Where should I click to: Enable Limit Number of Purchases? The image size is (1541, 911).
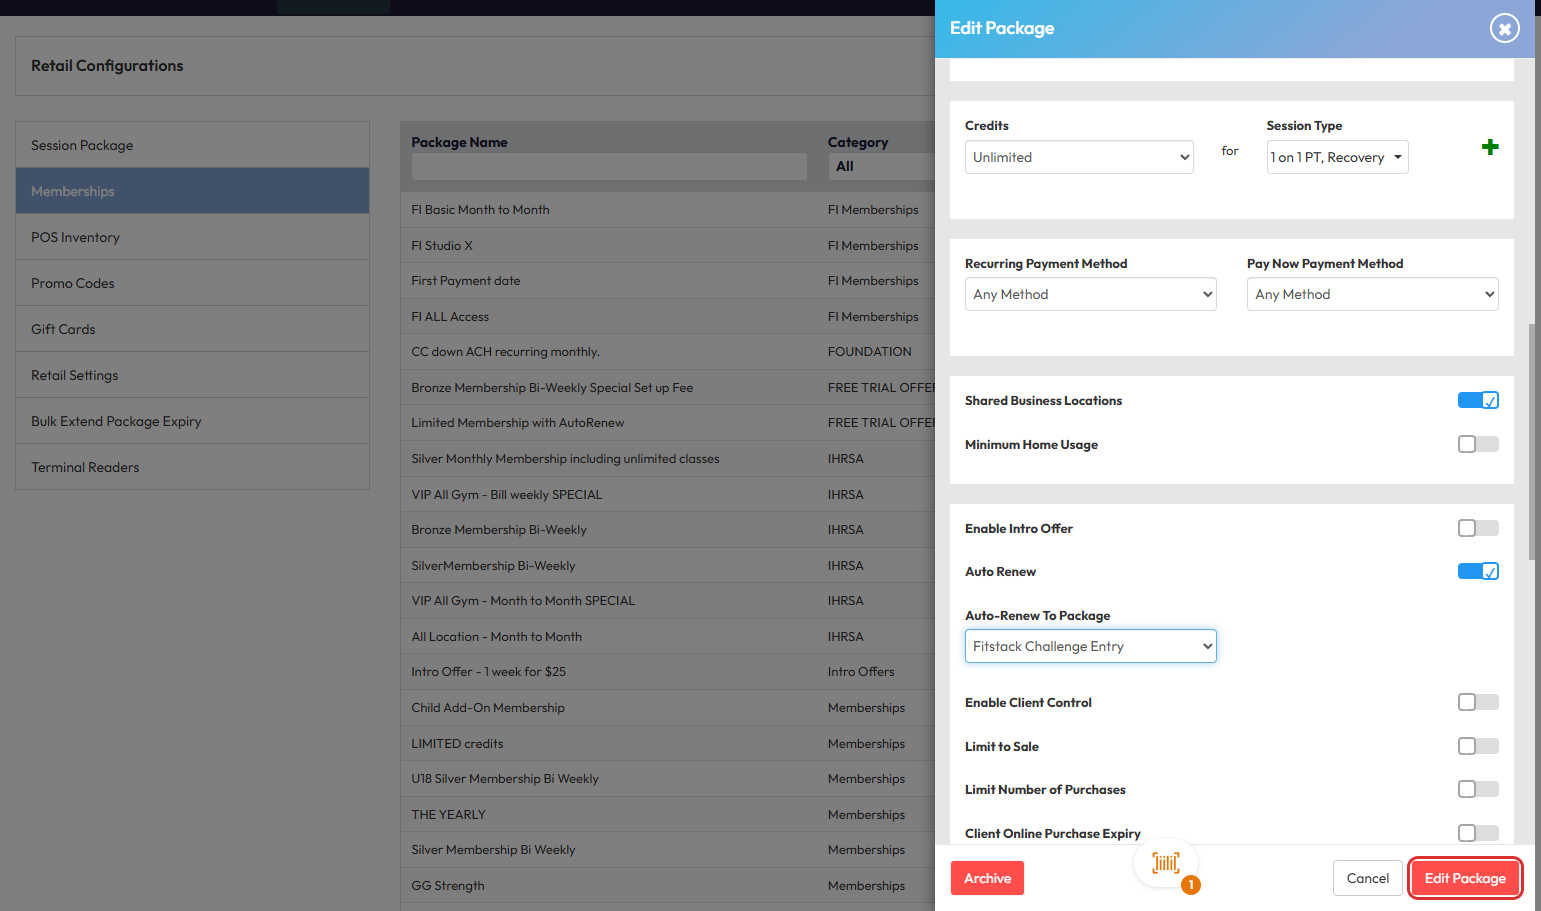coord(1477,789)
